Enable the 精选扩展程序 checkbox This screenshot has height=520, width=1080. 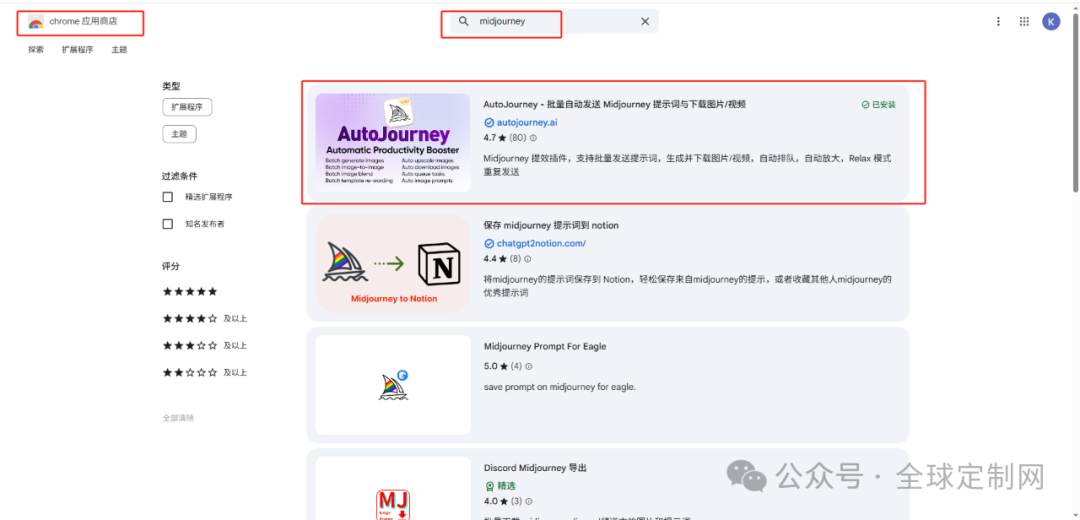[167, 197]
